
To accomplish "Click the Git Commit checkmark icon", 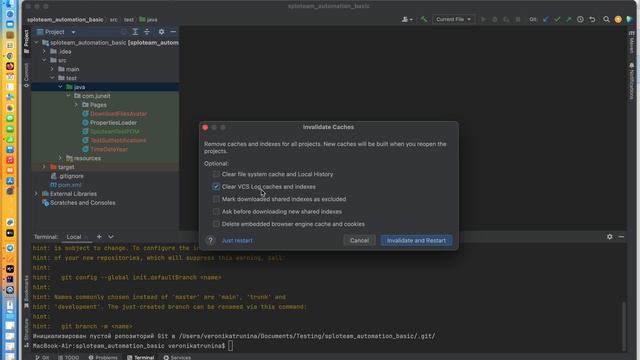I will point(557,19).
